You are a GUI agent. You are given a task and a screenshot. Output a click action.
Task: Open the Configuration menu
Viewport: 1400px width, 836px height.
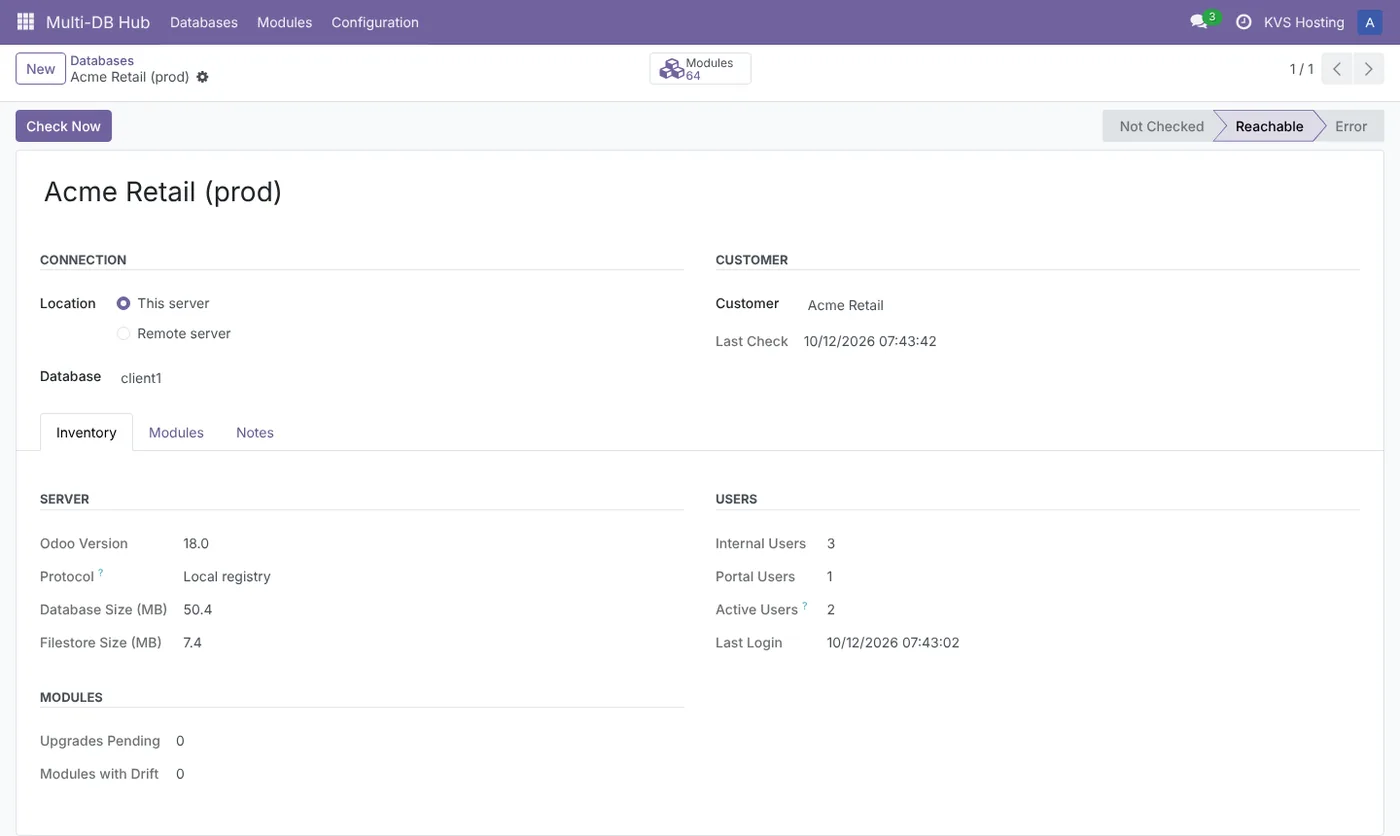point(375,22)
